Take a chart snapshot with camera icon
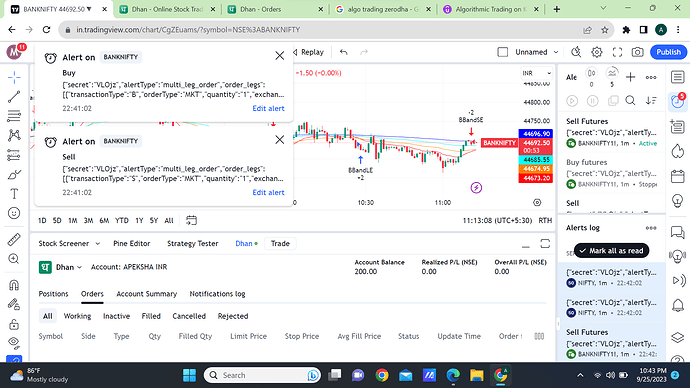The width and height of the screenshot is (690, 388). (637, 52)
